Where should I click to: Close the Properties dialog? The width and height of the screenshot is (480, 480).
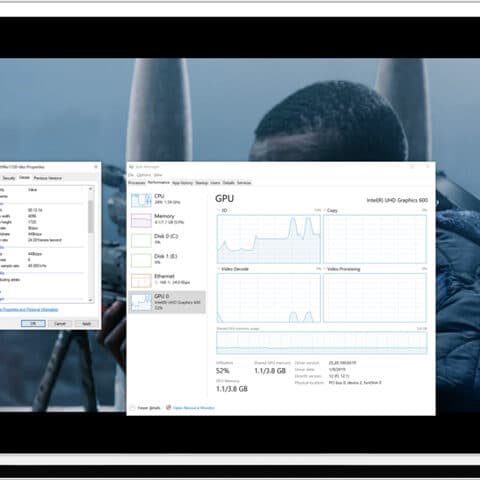point(96,166)
